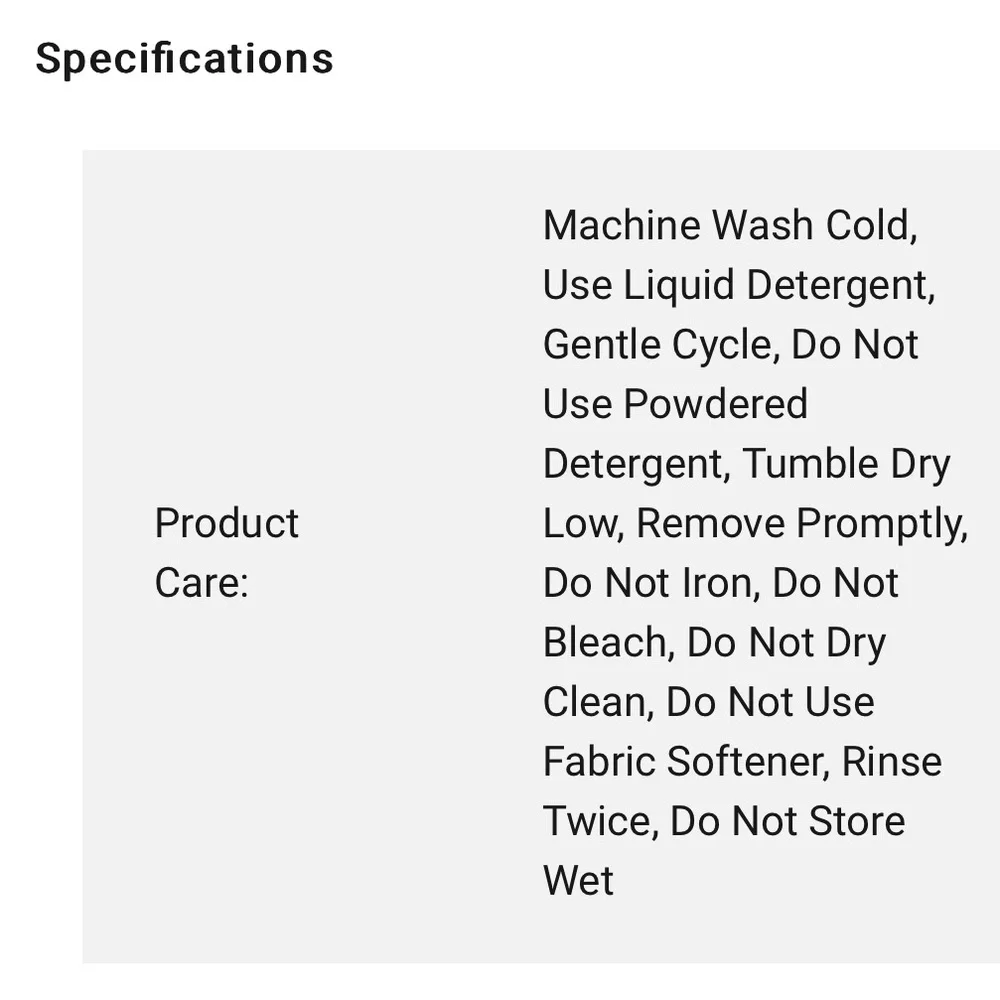The image size is (1000, 1000).
Task: Click the word Twice
Action: point(599,821)
